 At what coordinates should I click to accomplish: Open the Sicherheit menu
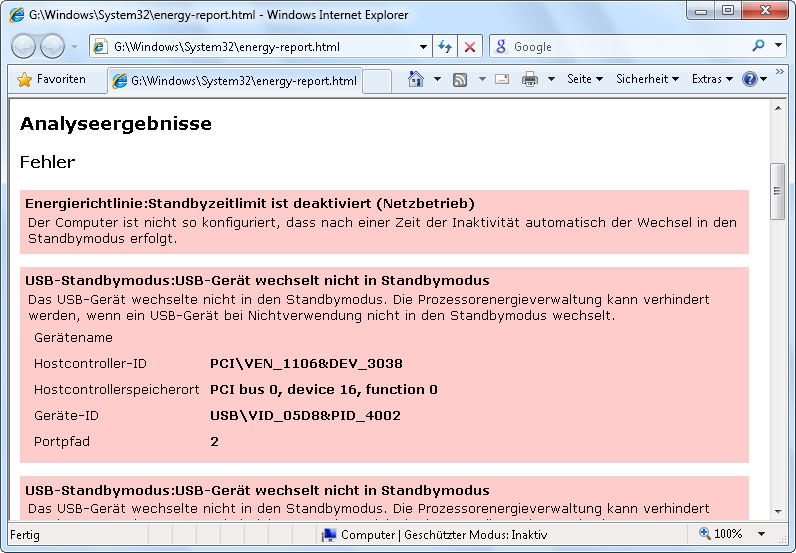pos(647,79)
